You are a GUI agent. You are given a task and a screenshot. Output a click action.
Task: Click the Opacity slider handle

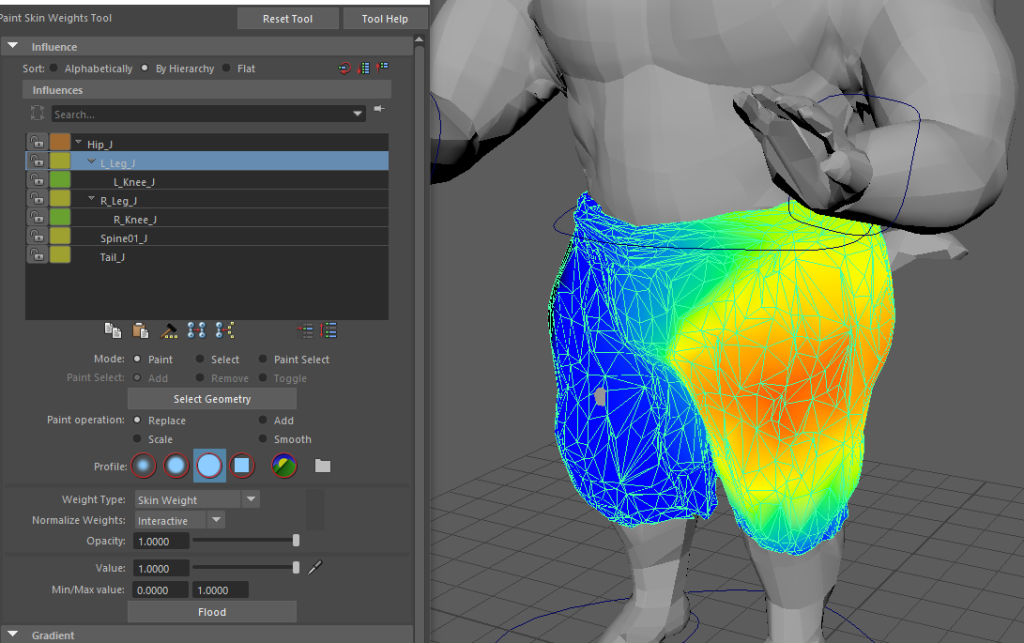coord(296,541)
